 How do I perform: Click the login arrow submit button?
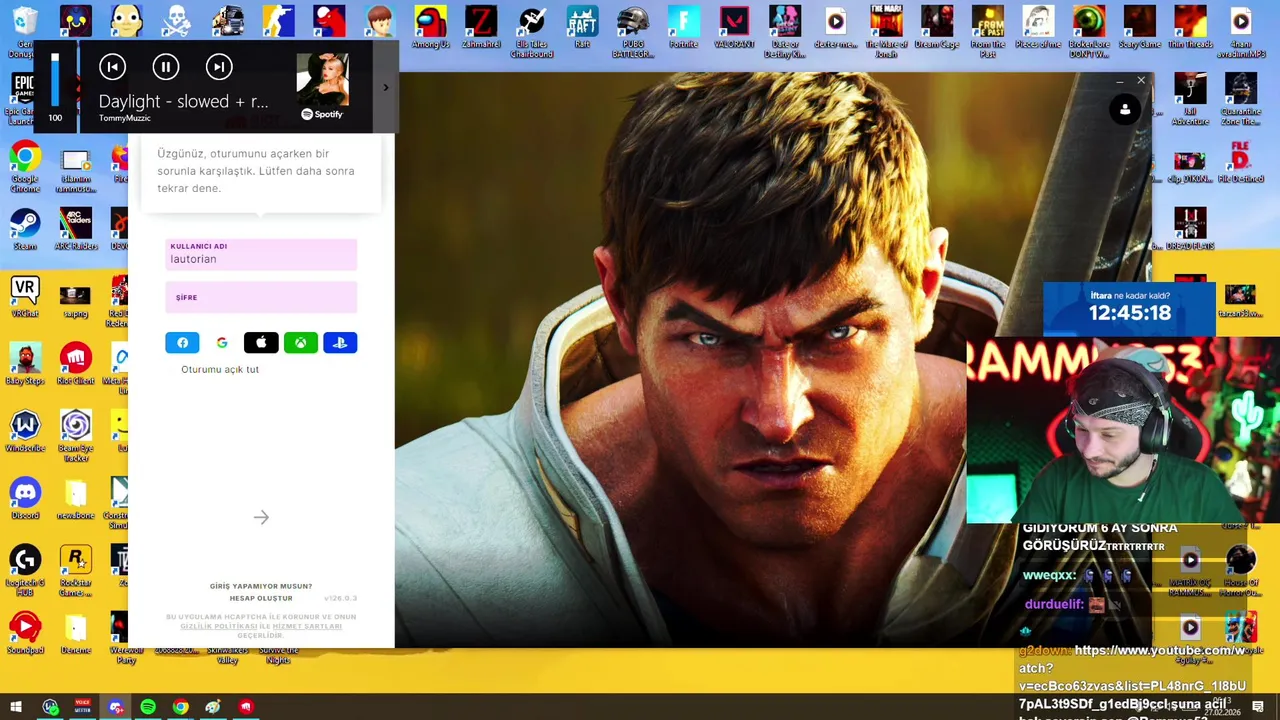pos(261,517)
